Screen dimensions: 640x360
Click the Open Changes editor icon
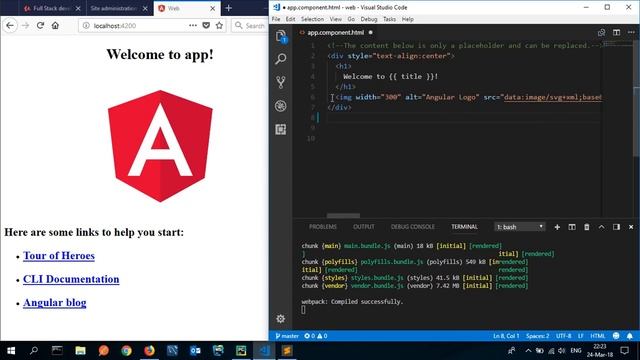(x=601, y=32)
